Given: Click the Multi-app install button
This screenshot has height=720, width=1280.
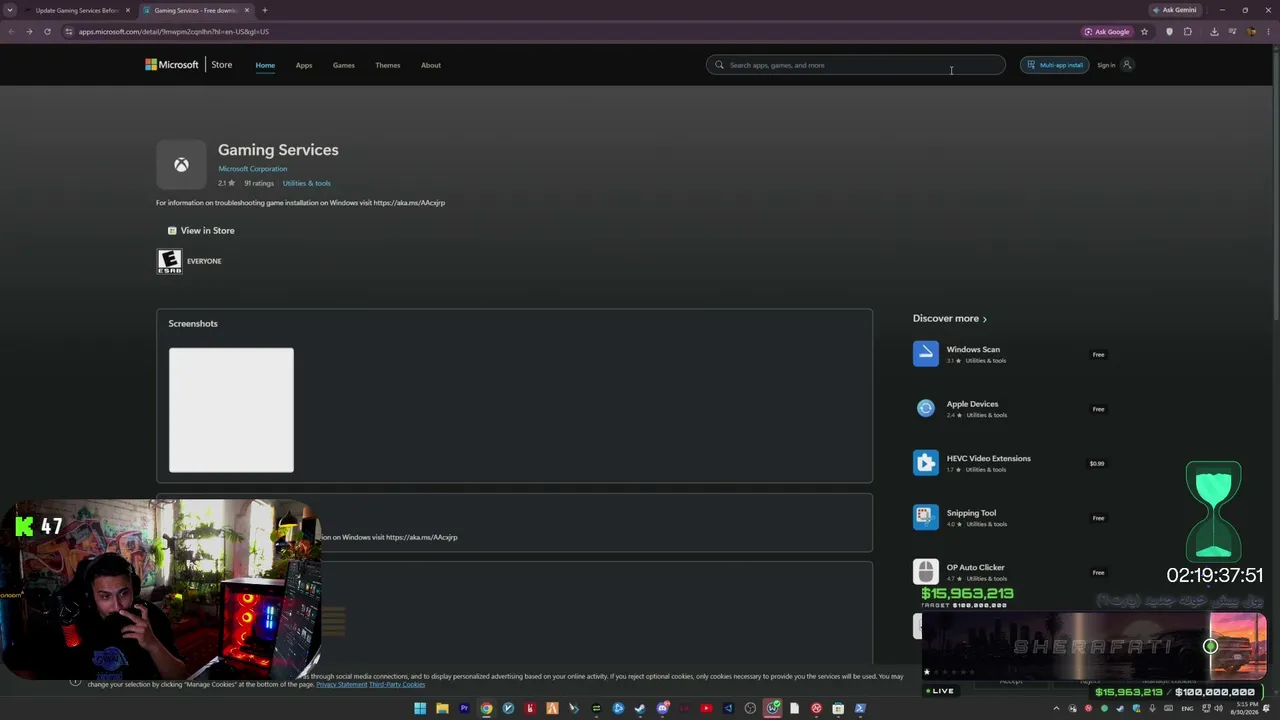Looking at the screenshot, I should pos(1054,65).
